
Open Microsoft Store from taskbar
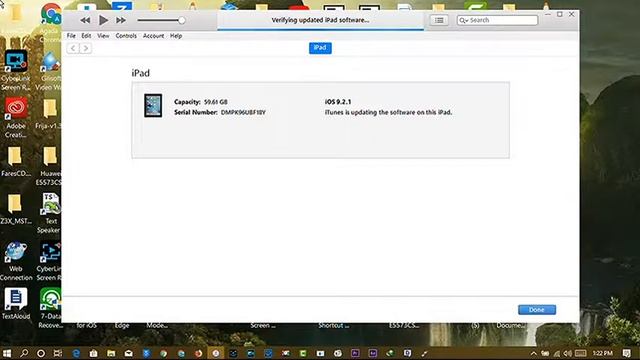(93, 353)
